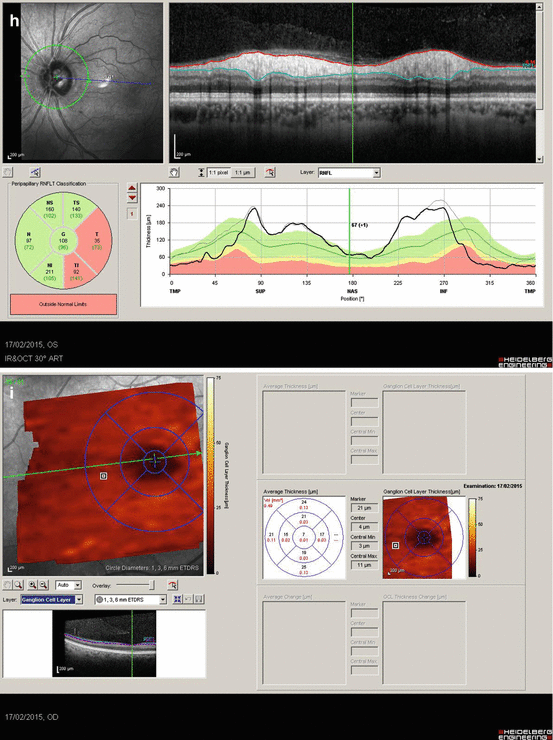Click the ganglion cell layer thickness thumbnail map

click(417, 537)
